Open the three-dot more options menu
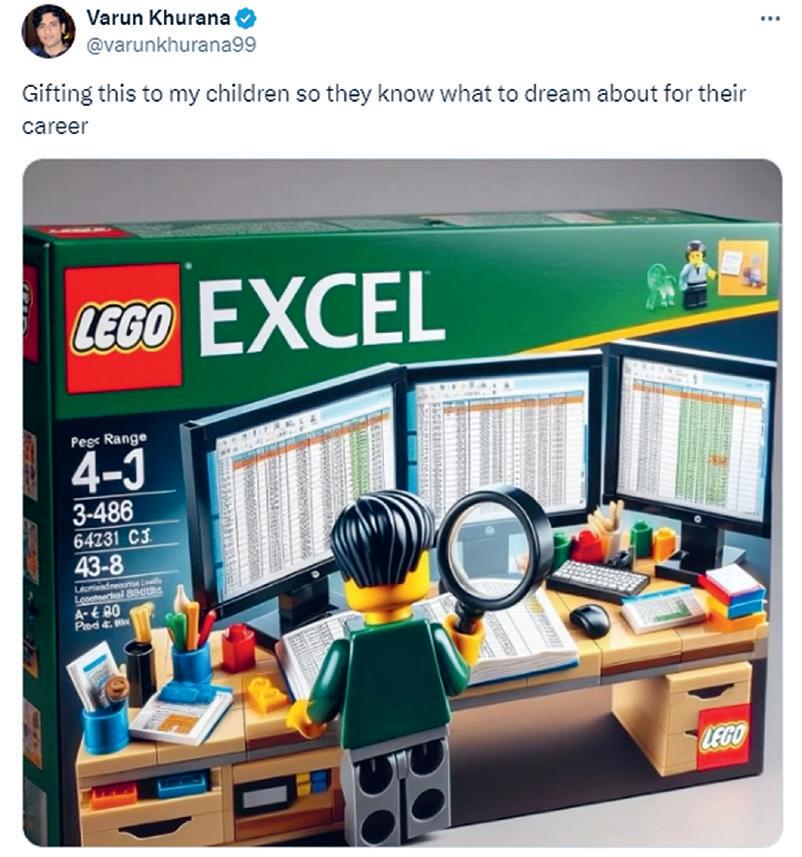This screenshot has height=857, width=802. [770, 19]
